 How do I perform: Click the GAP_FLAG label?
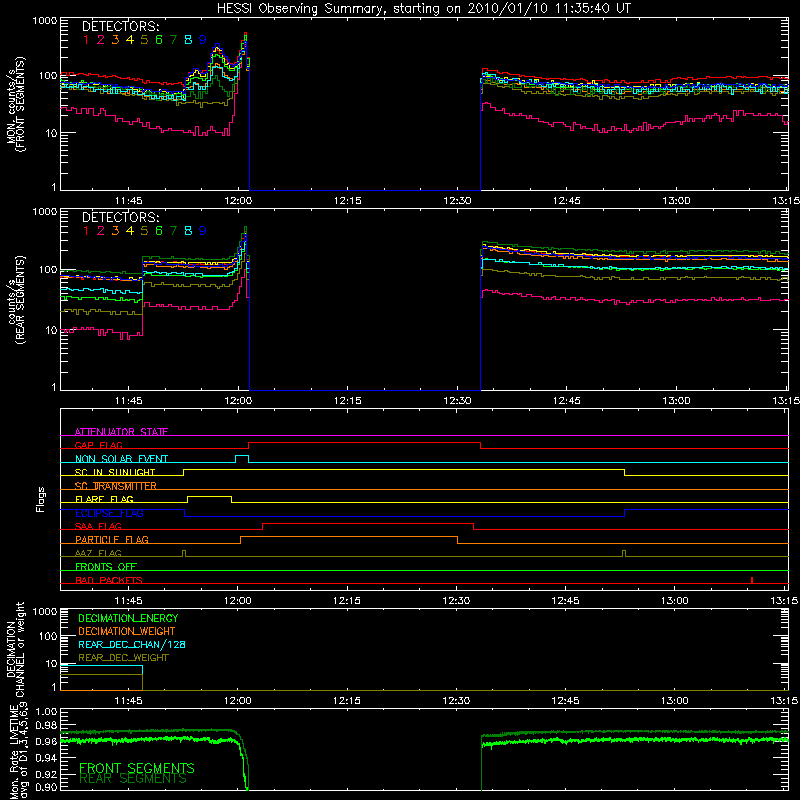tap(98, 445)
